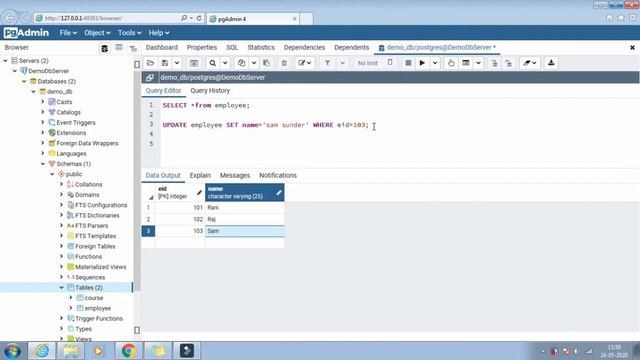Open the File menu
This screenshot has width=640, height=360.
[x=68, y=33]
